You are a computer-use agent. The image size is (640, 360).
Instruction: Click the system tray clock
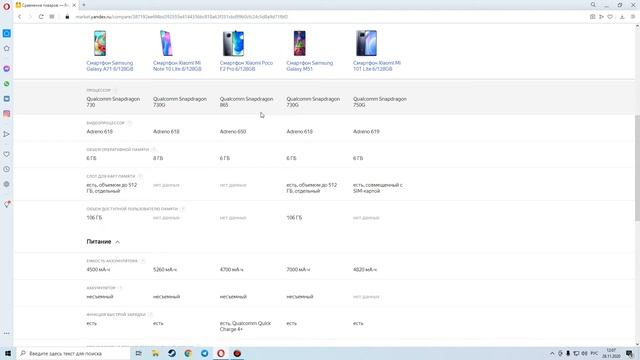pos(611,353)
